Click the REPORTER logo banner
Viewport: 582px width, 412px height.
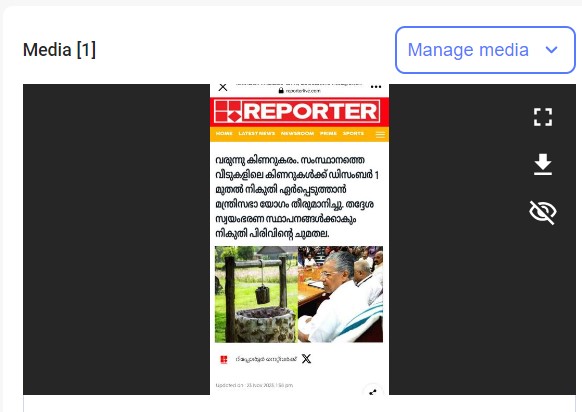point(297,111)
